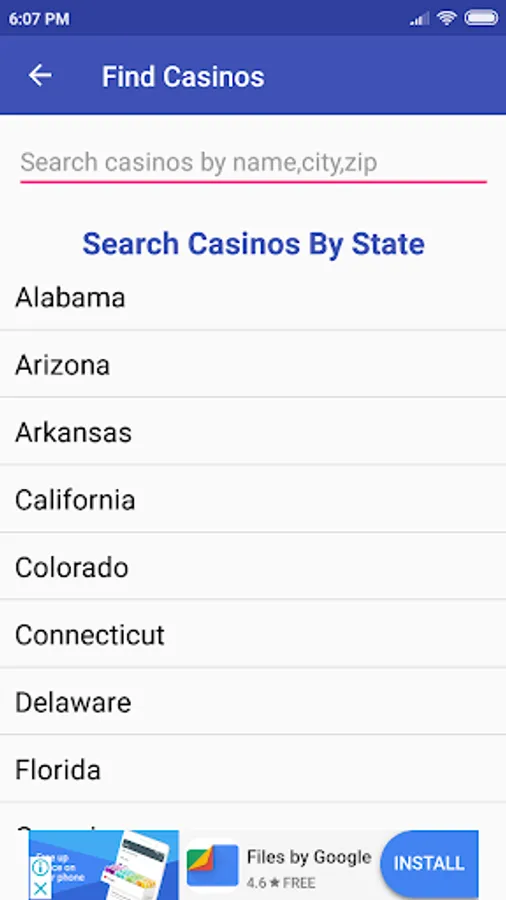The width and height of the screenshot is (506, 900).
Task: Choose Arkansas in the state list
Action: pos(253,432)
